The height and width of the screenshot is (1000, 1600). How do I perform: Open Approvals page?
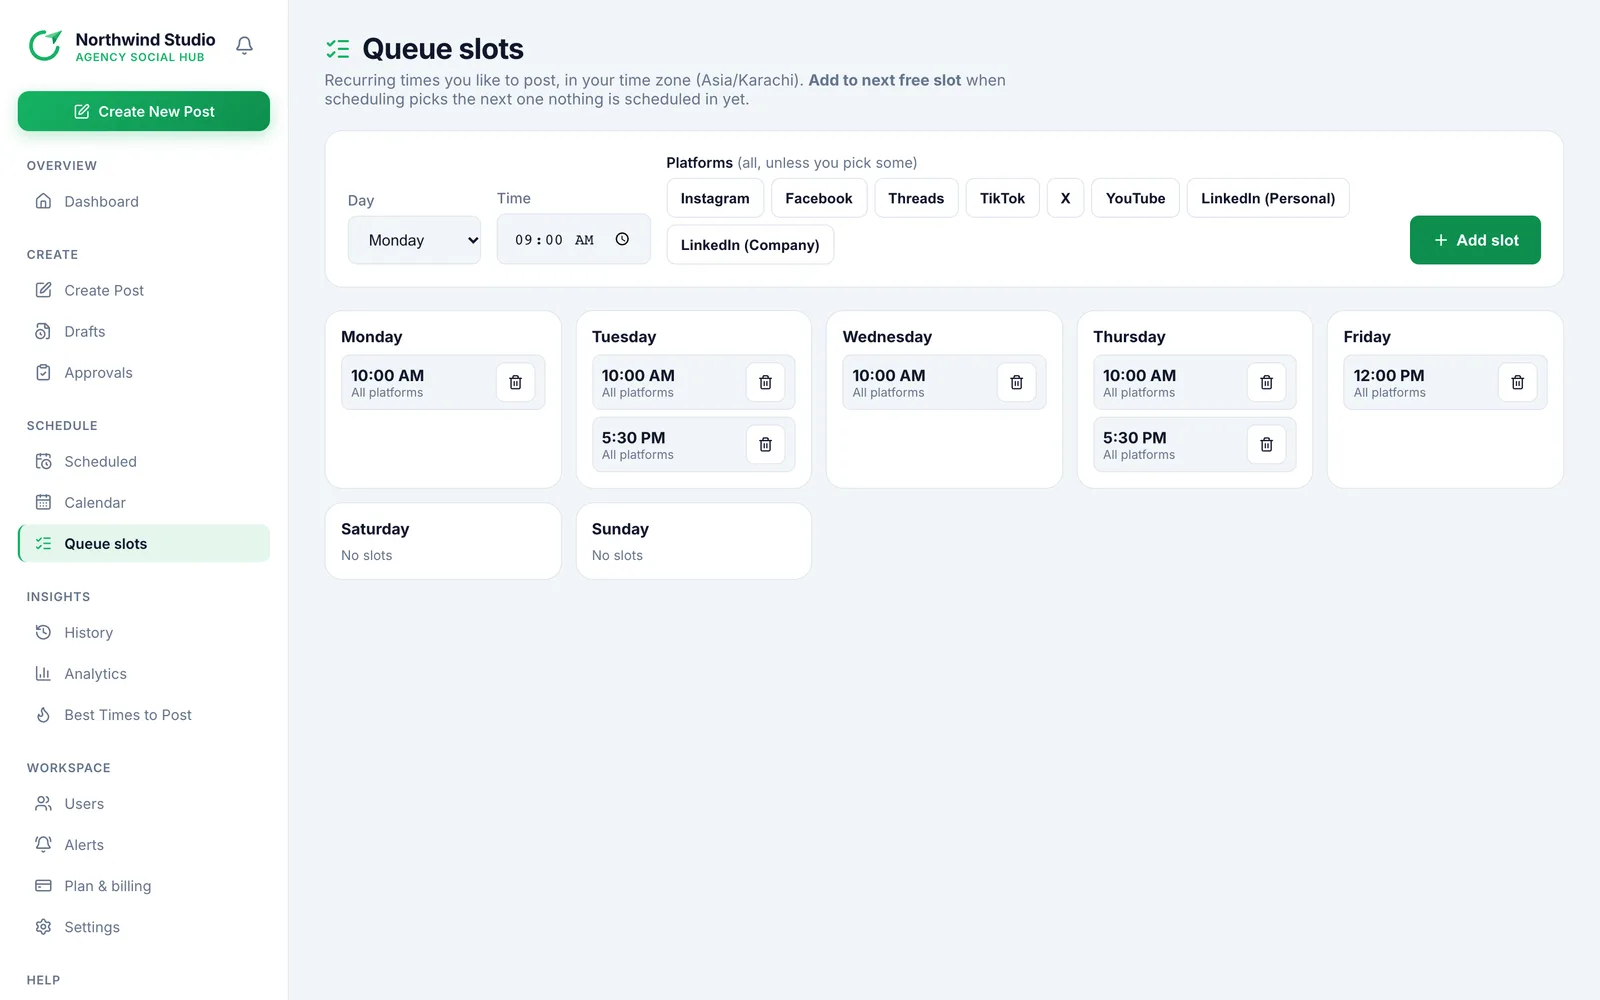(144, 372)
